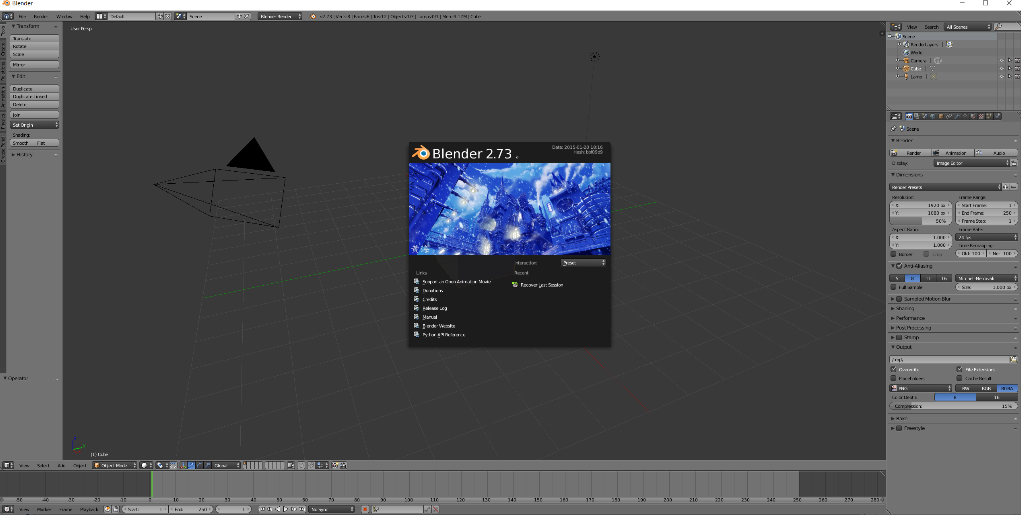Viewport: 1021px width, 516px height.
Task: Toggle Lamp renderability camera icon in outliner
Action: point(1017,76)
